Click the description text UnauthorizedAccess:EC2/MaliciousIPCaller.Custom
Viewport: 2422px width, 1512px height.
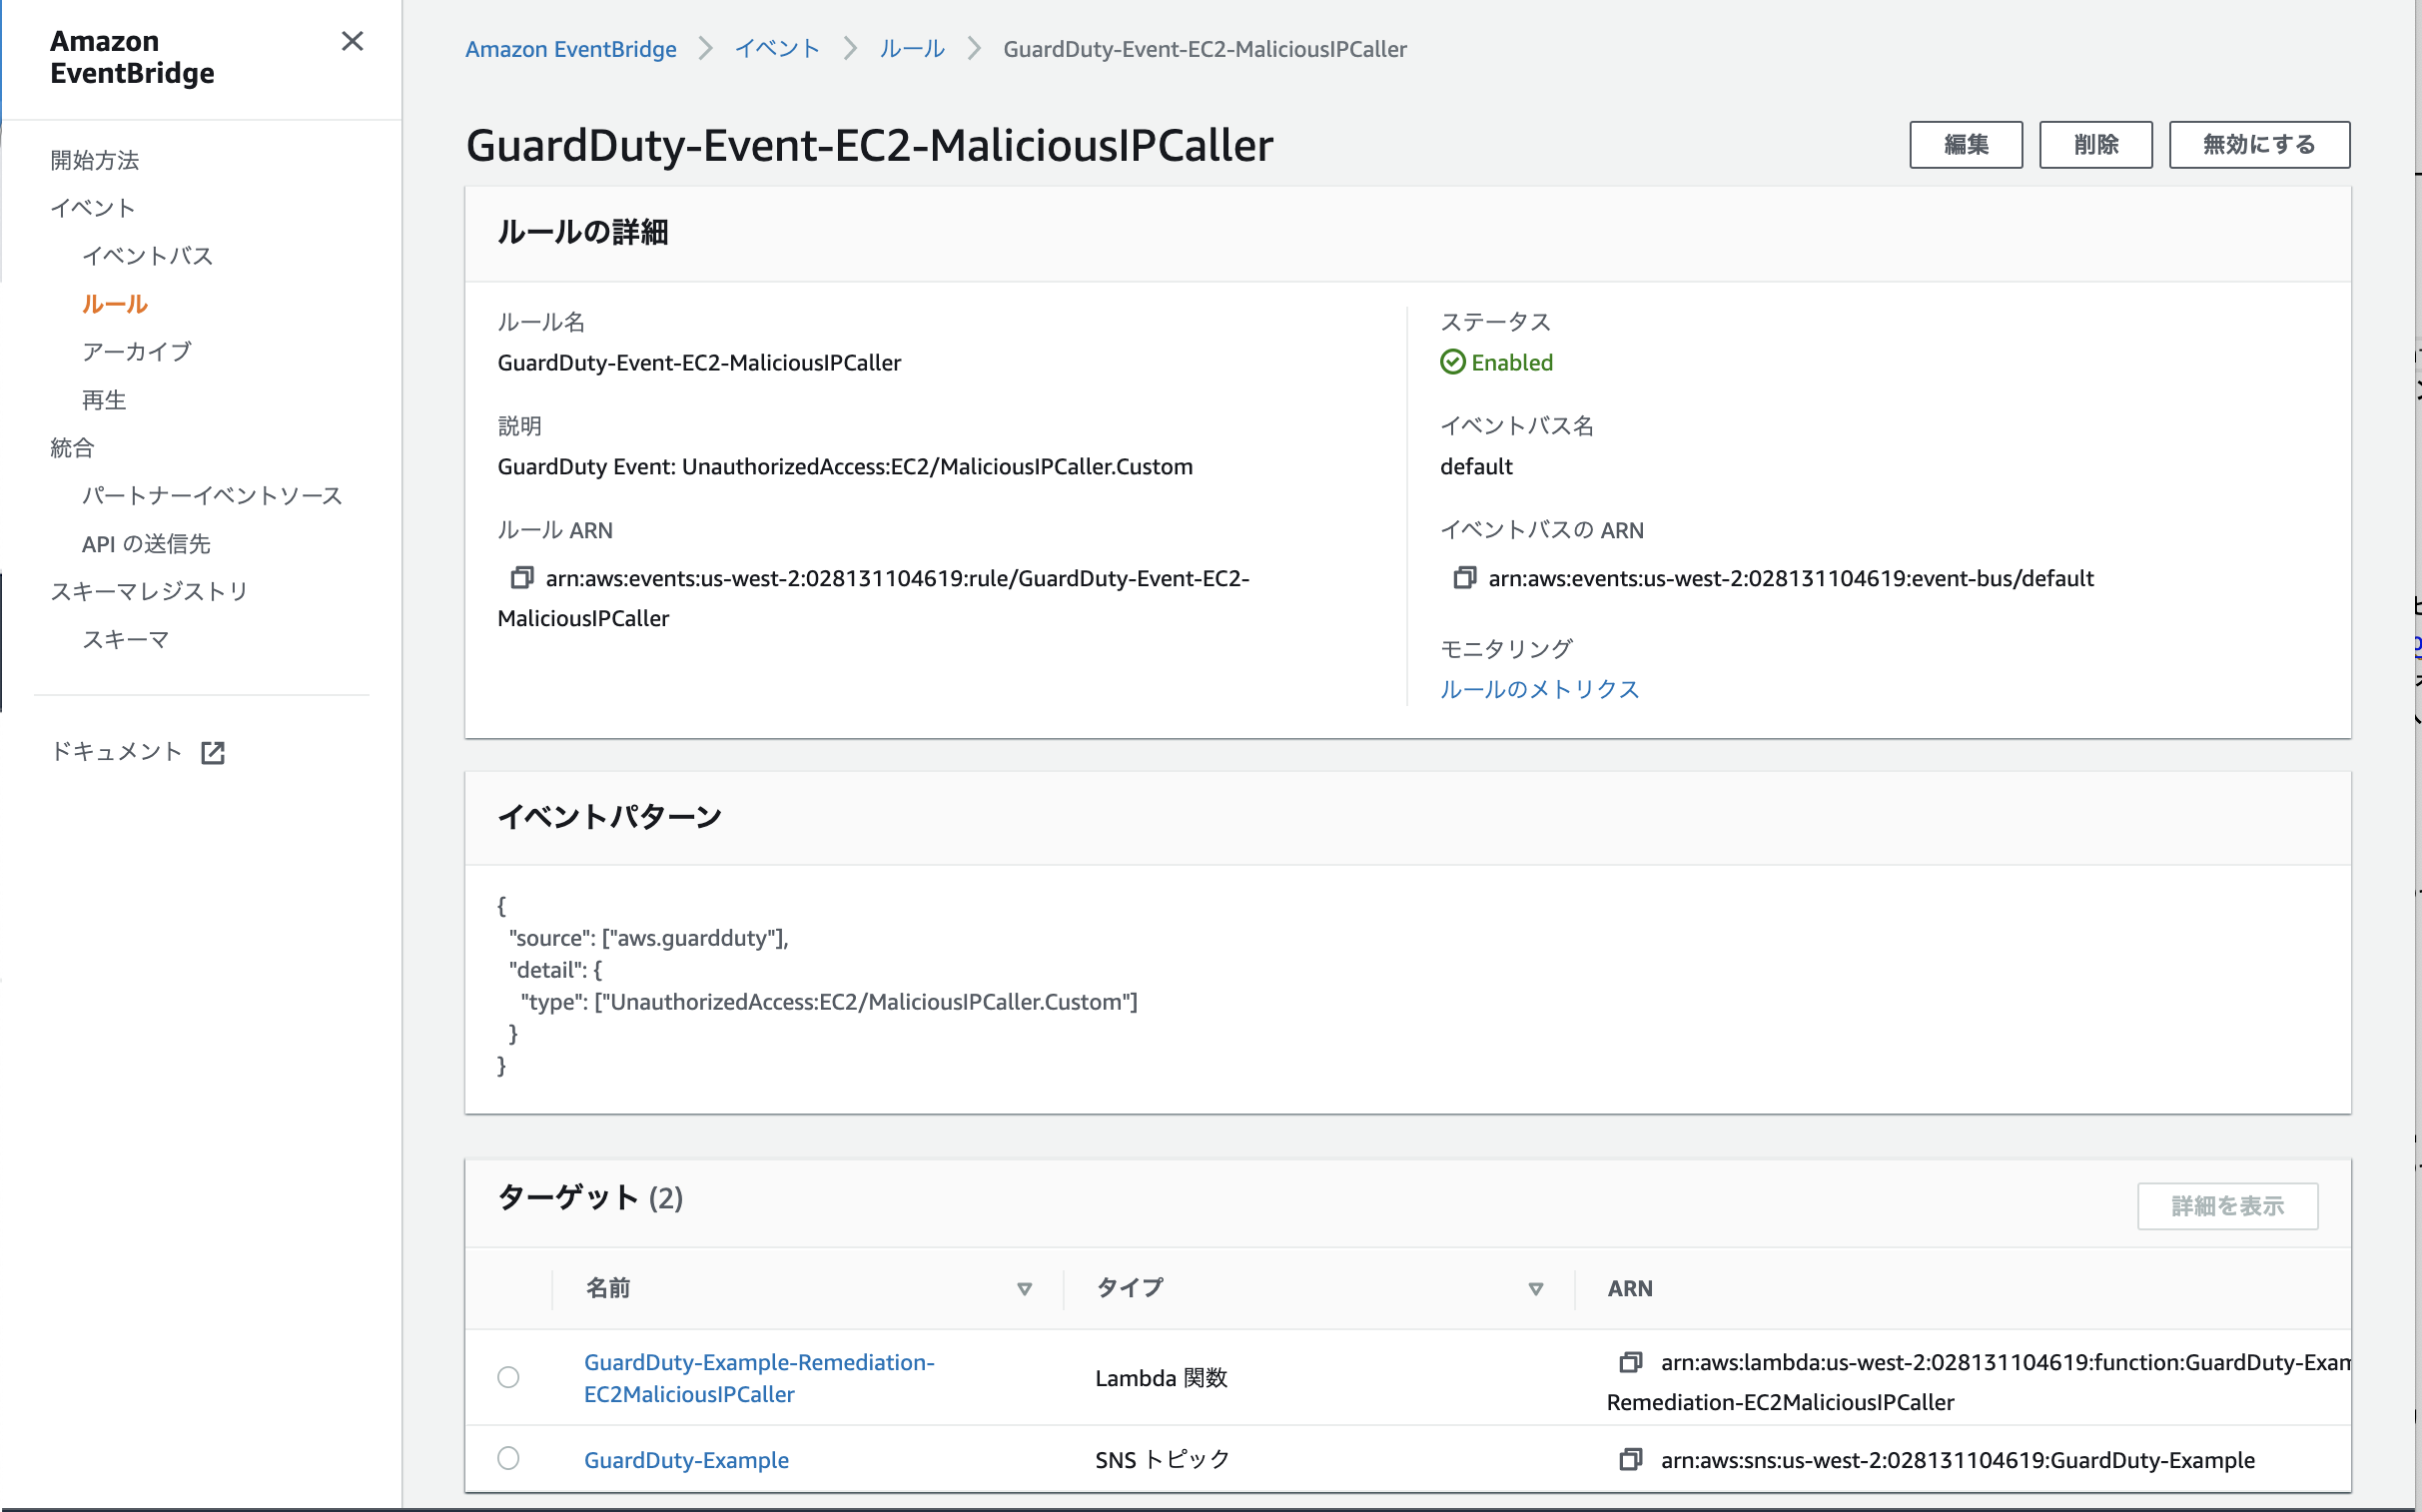pos(937,466)
